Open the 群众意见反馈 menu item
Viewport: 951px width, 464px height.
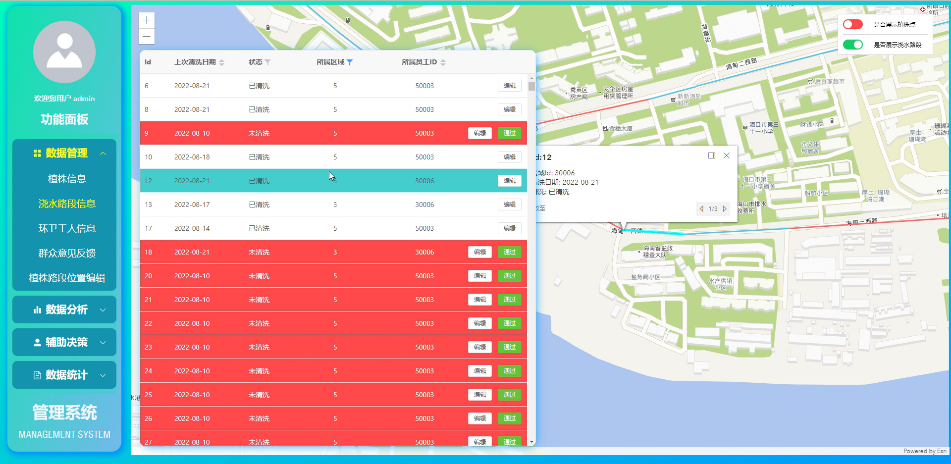click(67, 253)
